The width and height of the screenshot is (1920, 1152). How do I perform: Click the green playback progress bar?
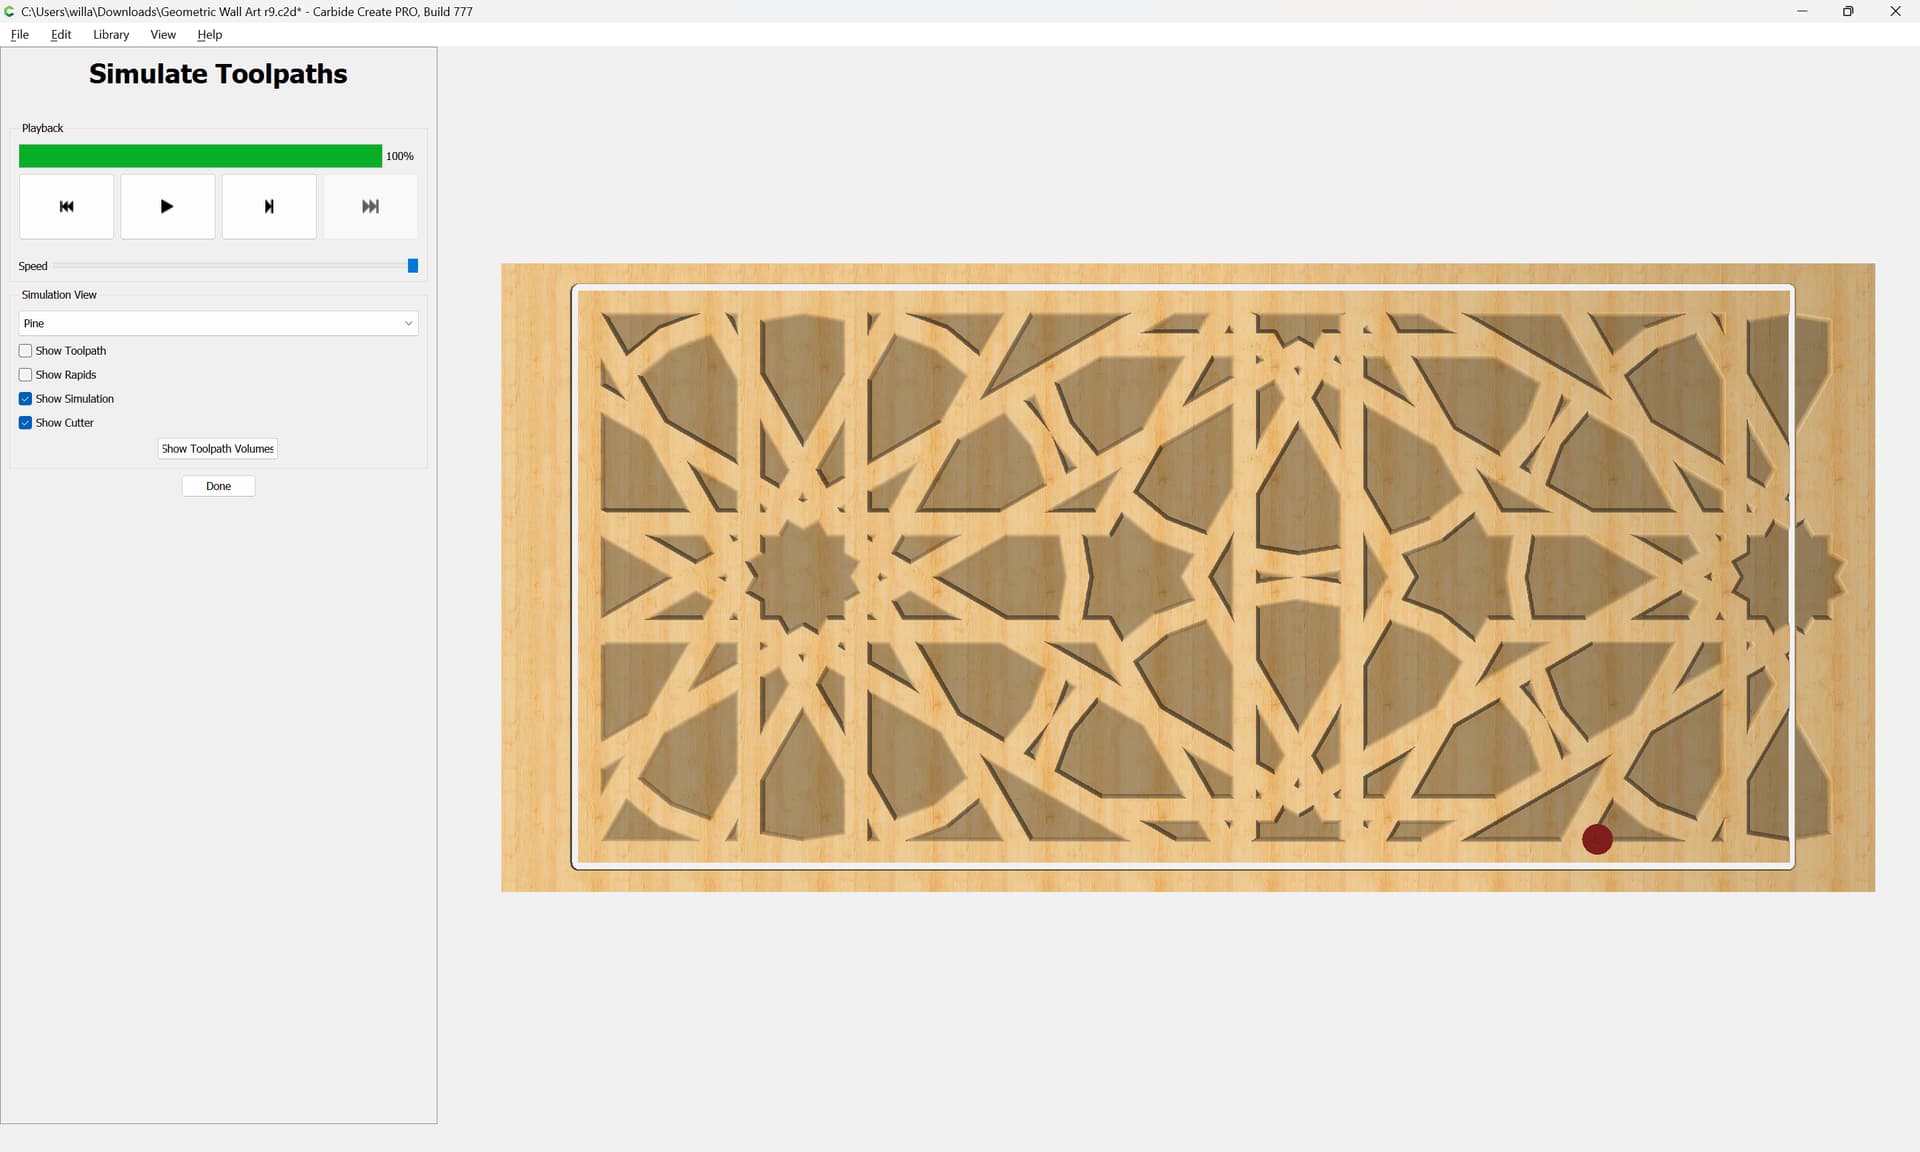pos(200,156)
